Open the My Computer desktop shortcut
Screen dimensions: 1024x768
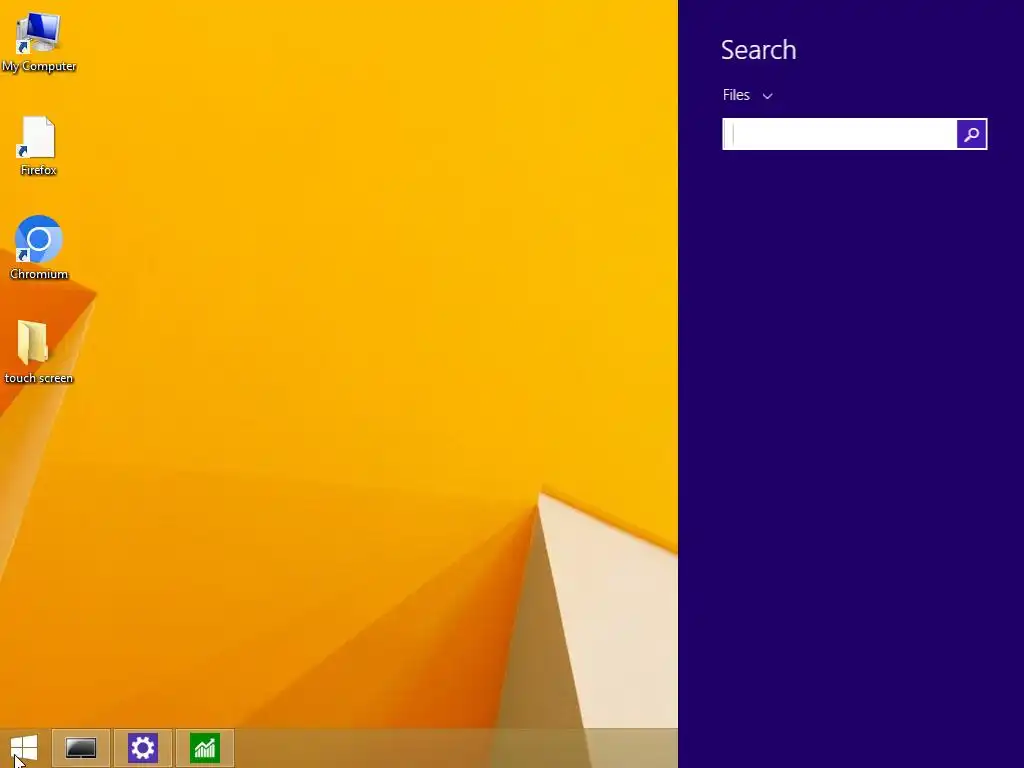pos(39,41)
